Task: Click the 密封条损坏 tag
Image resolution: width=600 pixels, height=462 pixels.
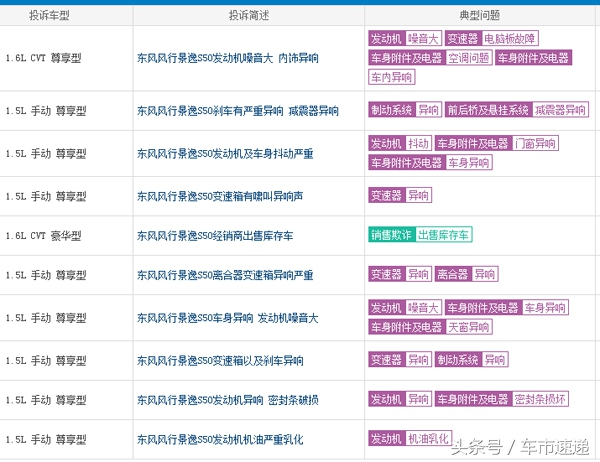Action: [x=540, y=399]
